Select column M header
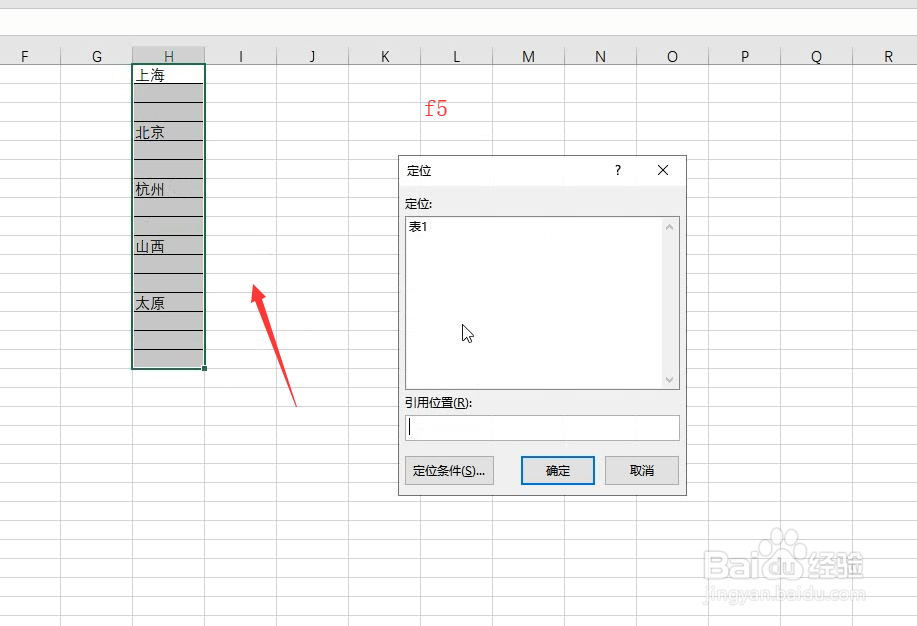Viewport: 917px width, 626px height. [x=528, y=56]
